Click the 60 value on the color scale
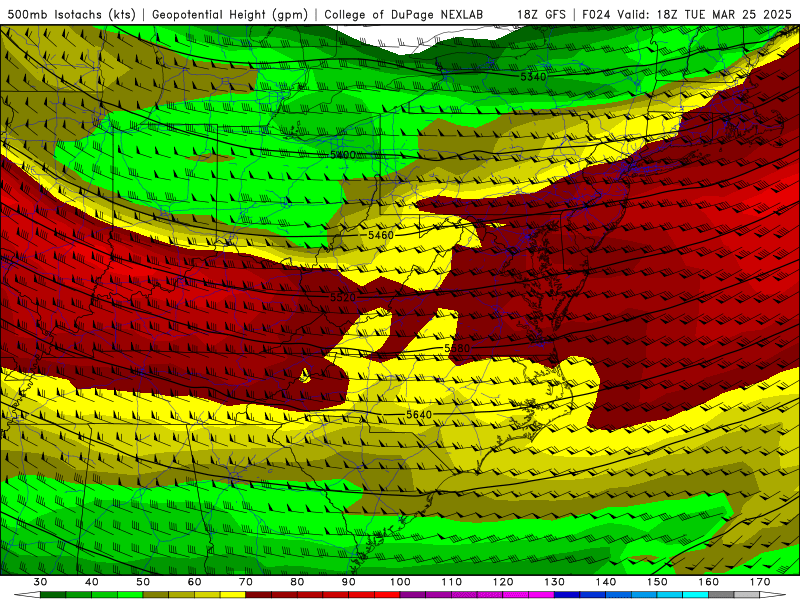 194,582
